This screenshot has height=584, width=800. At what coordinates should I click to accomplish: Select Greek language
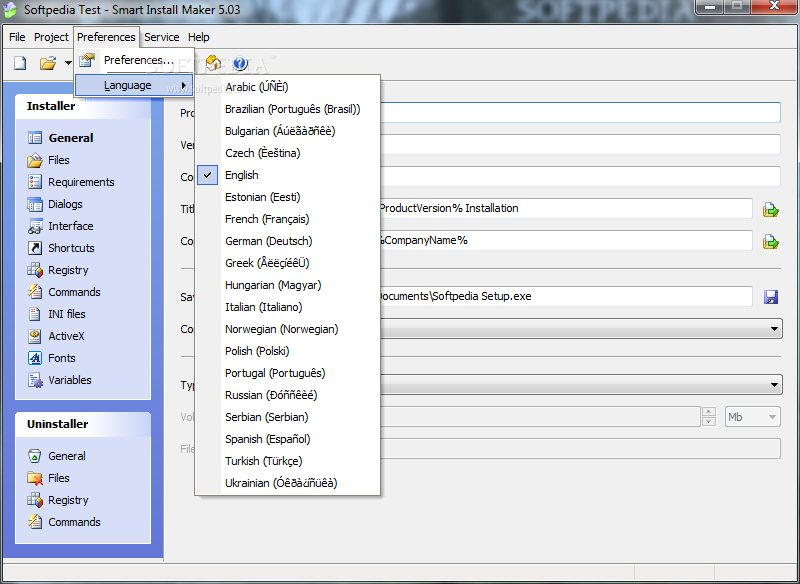click(288, 263)
